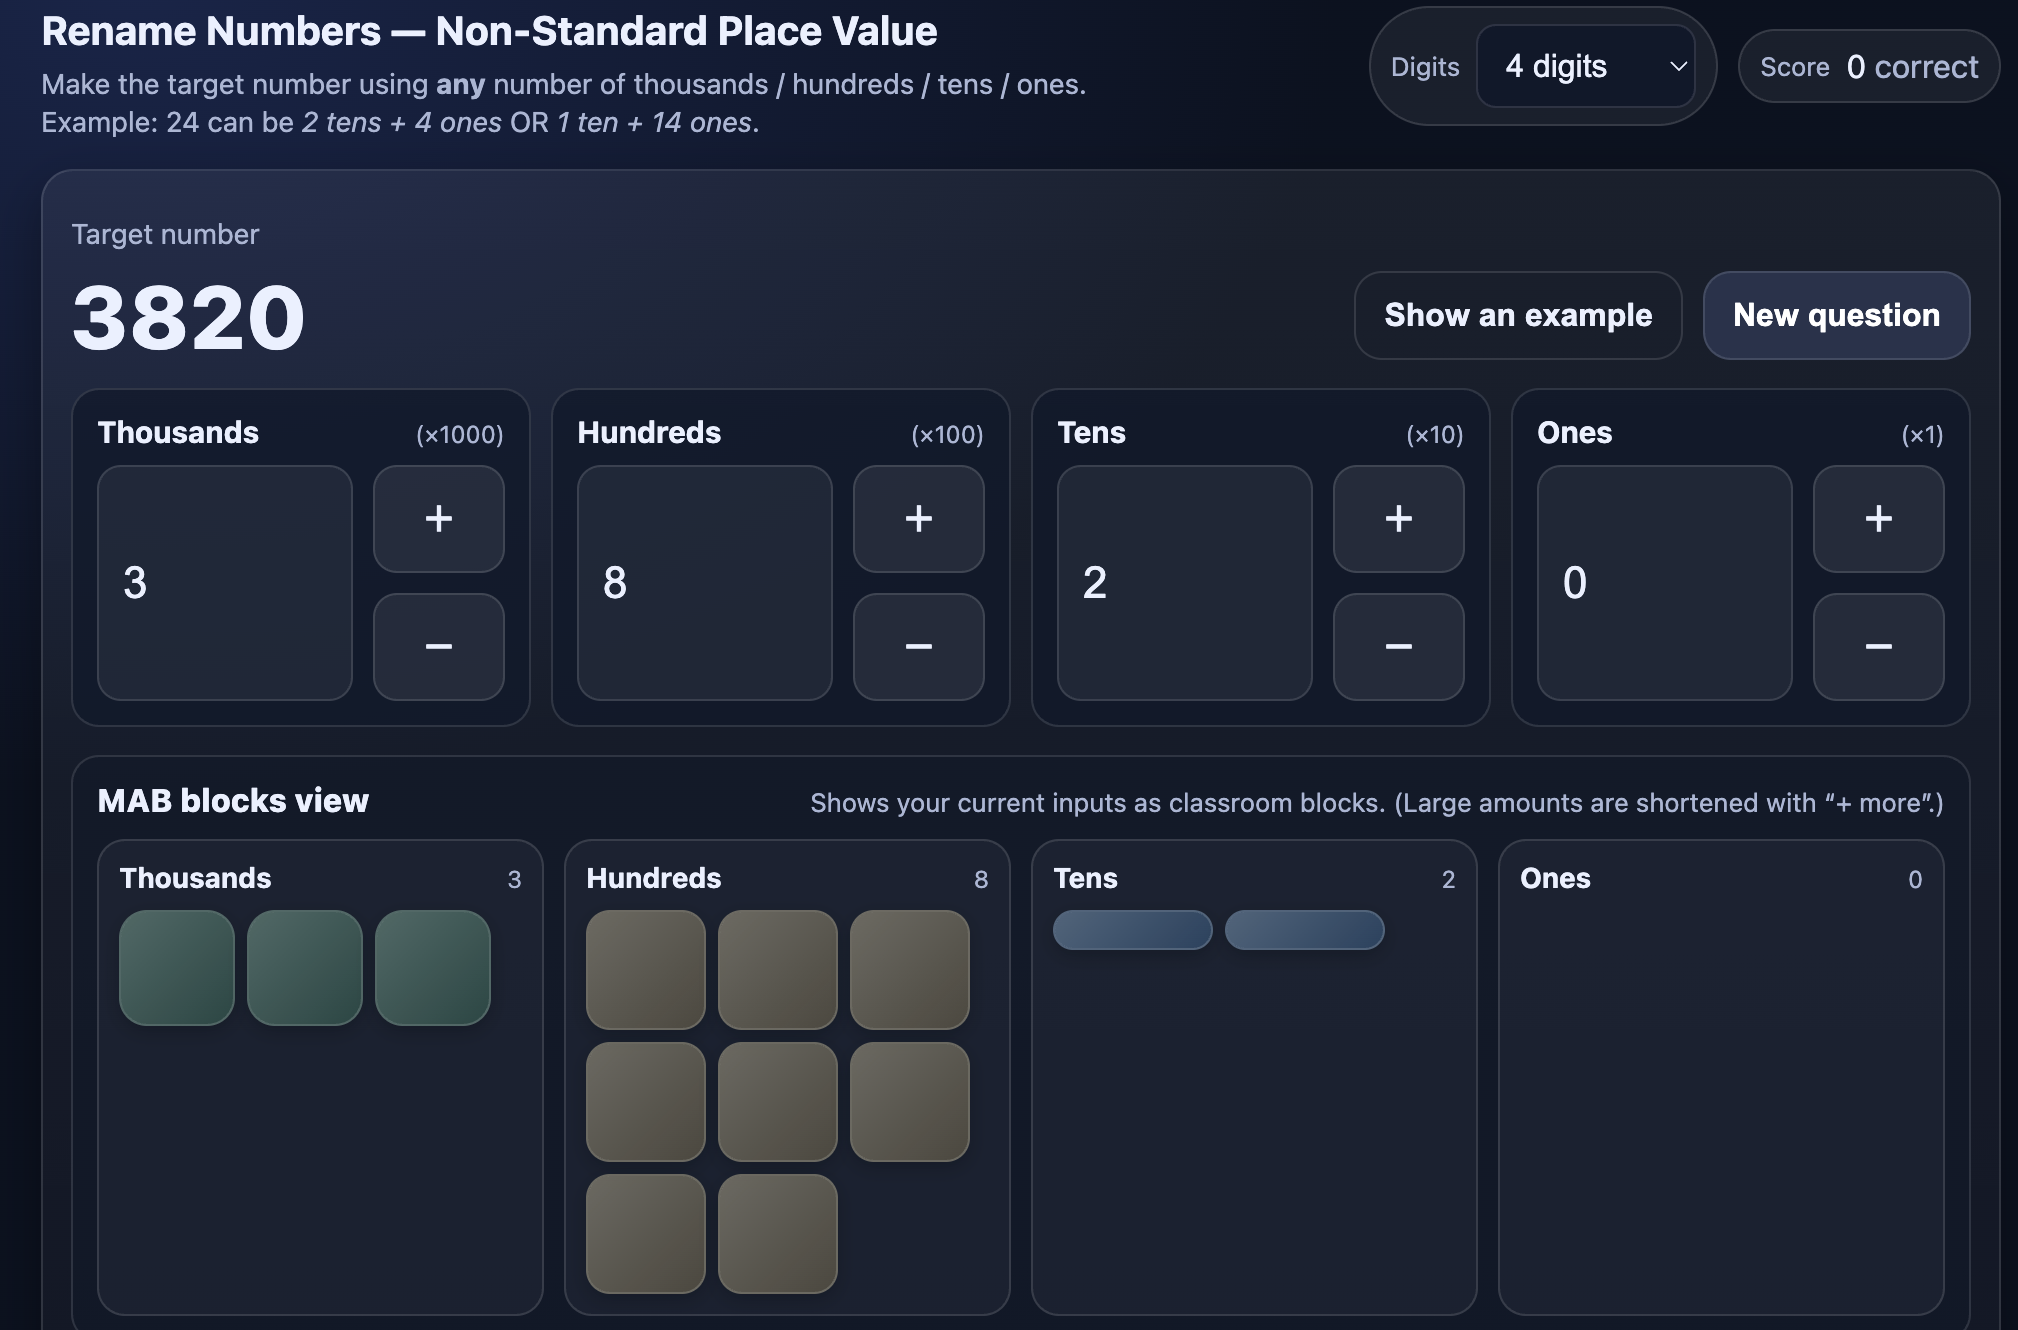Click the first green thousands block
The width and height of the screenshot is (2018, 1330).
177,968
